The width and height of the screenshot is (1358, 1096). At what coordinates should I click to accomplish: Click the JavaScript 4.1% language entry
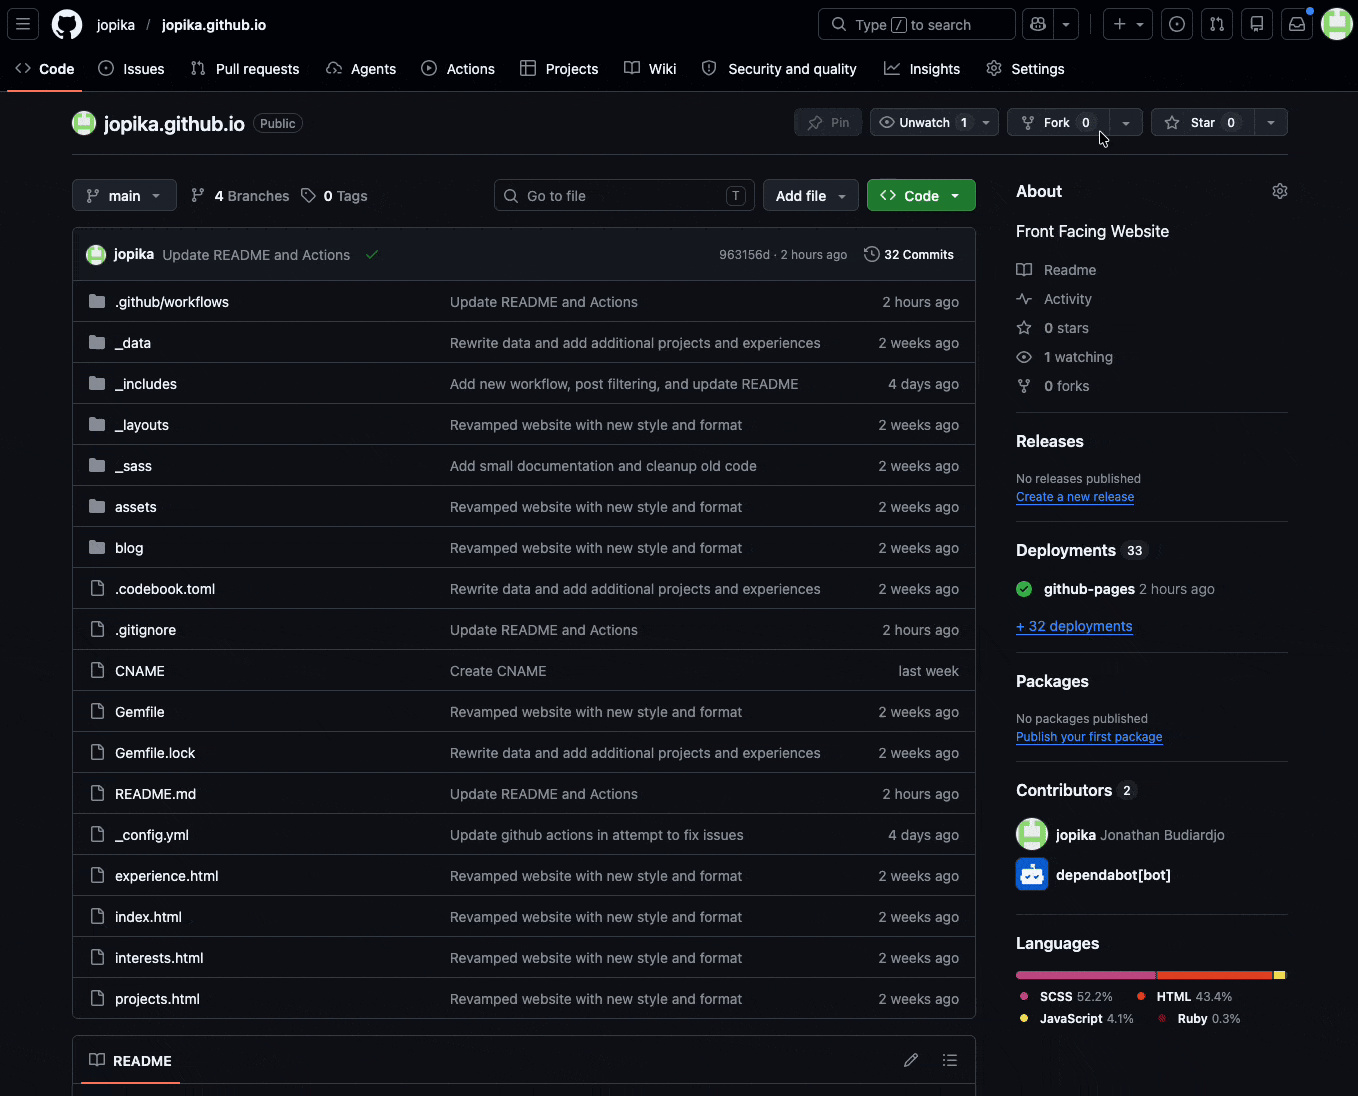[1077, 1019]
